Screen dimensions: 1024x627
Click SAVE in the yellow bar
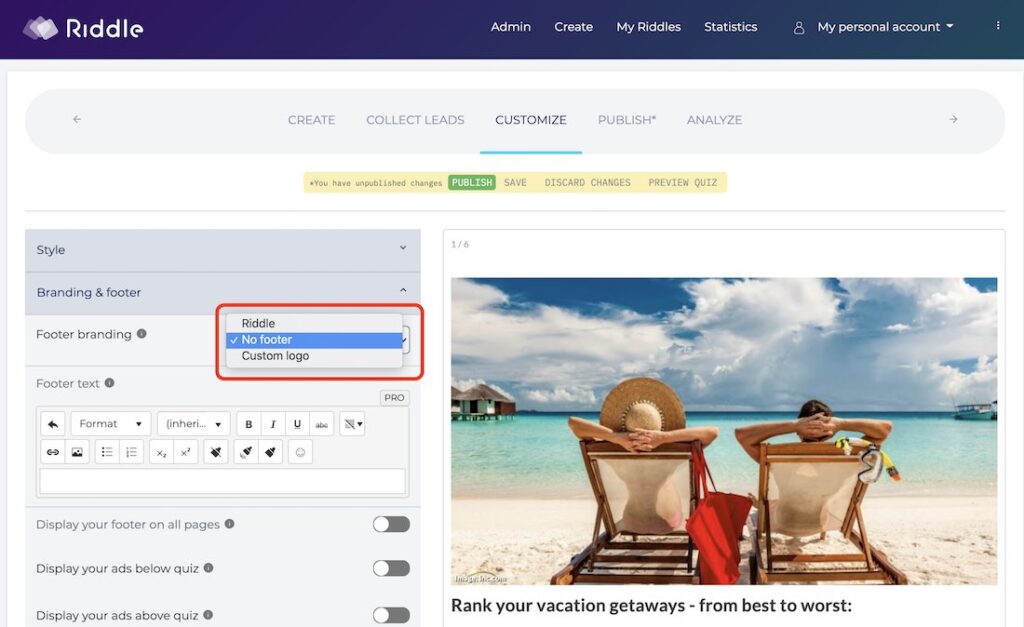tap(515, 182)
